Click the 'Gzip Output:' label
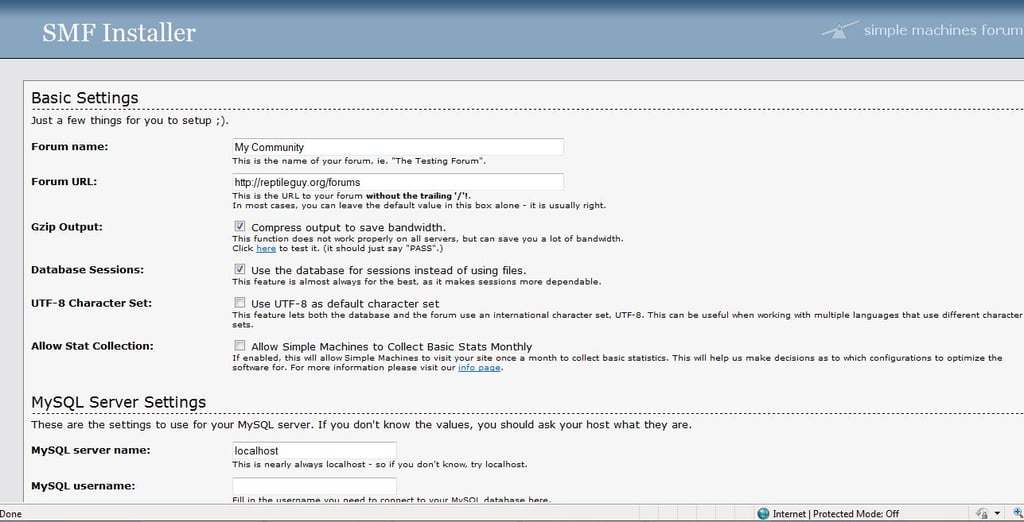This screenshot has height=522, width=1024. click(x=67, y=227)
